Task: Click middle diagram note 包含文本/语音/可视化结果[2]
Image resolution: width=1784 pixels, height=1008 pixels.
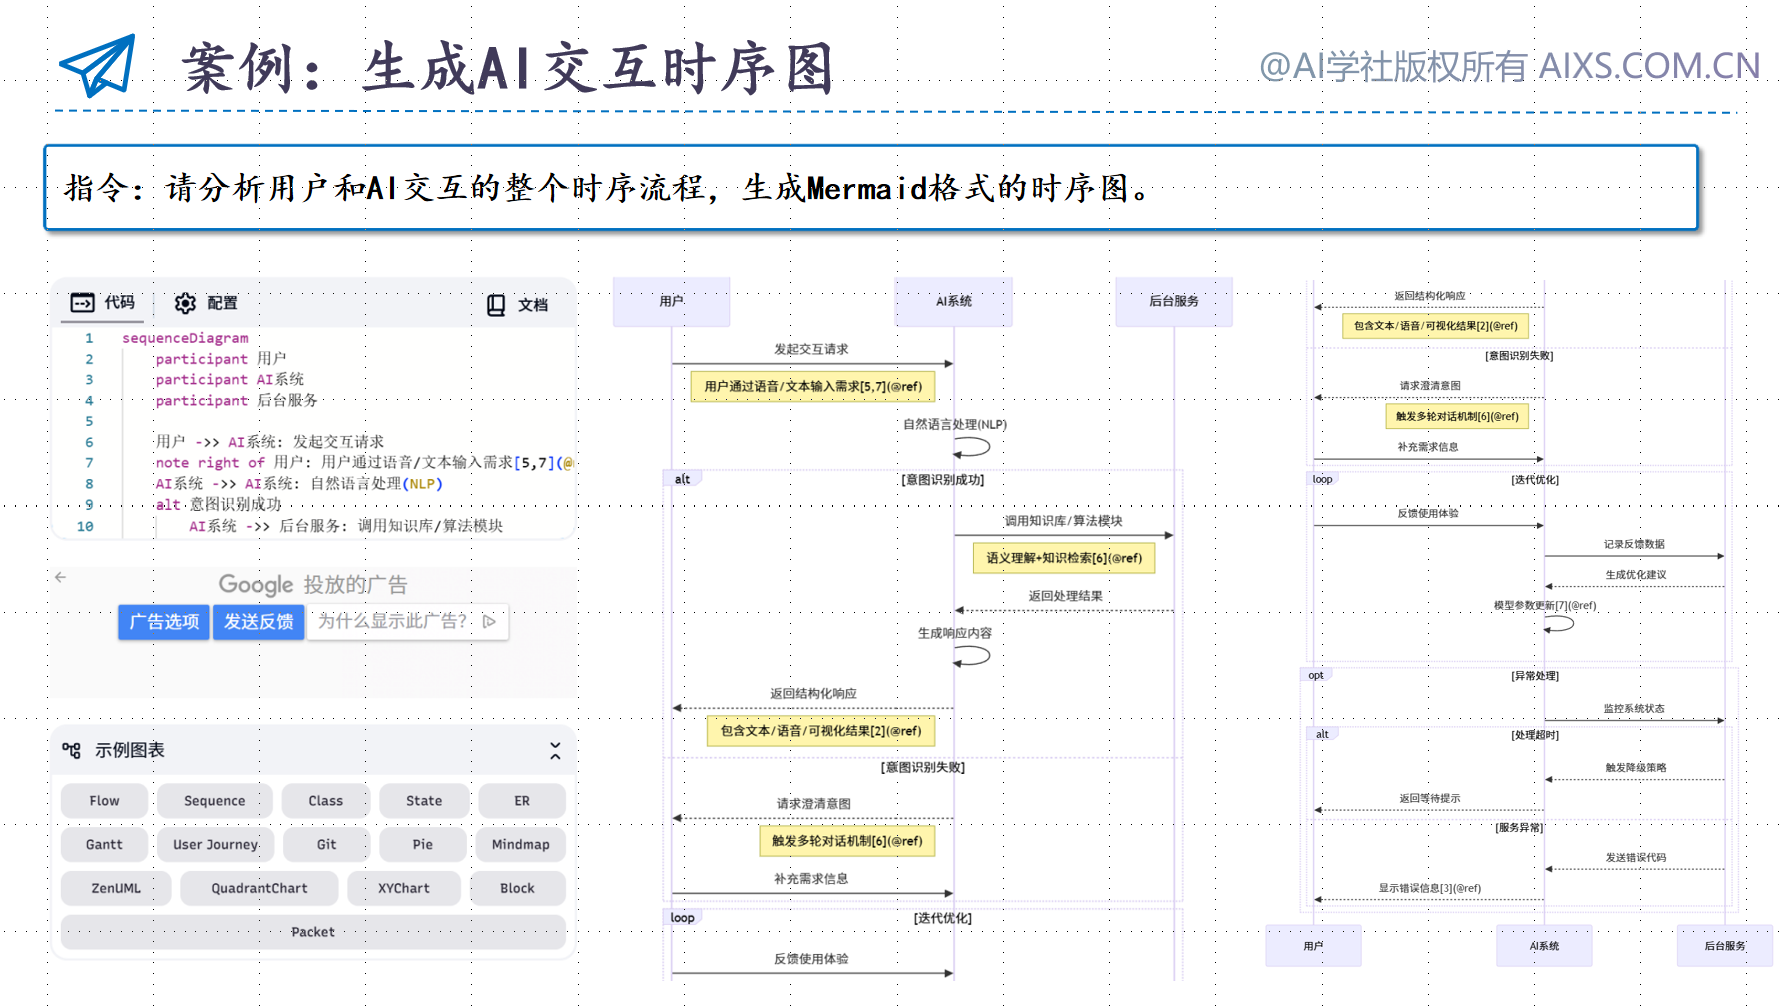Action: [x=821, y=731]
